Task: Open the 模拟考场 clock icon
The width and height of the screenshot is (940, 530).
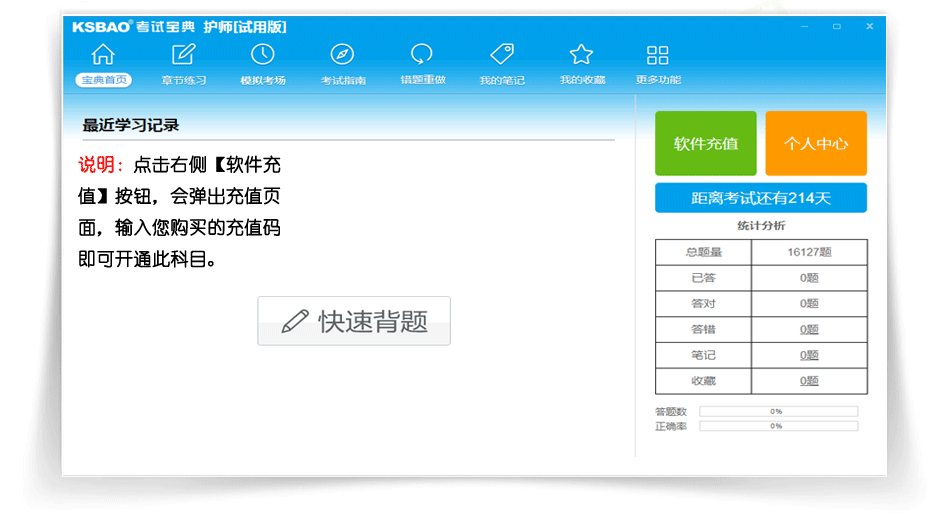Action: click(262, 56)
